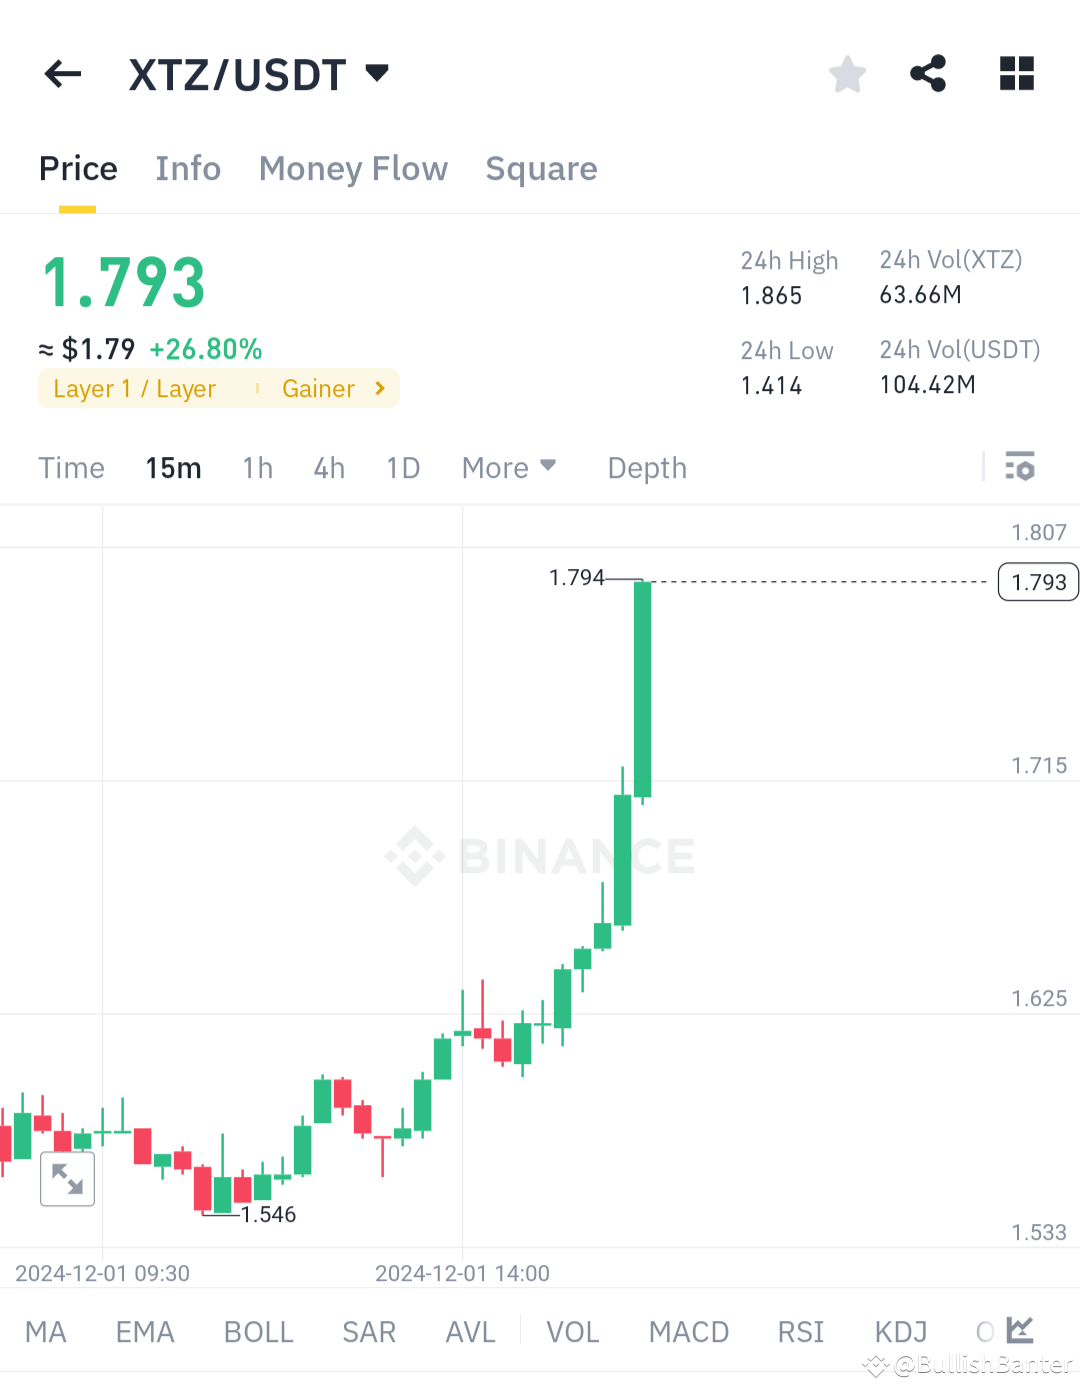Open the Gainer category chevron
The width and height of the screenshot is (1080, 1387).
coord(379,388)
